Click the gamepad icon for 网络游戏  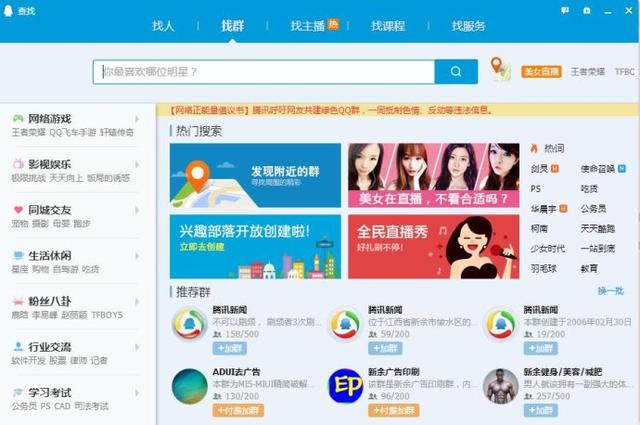(18, 118)
